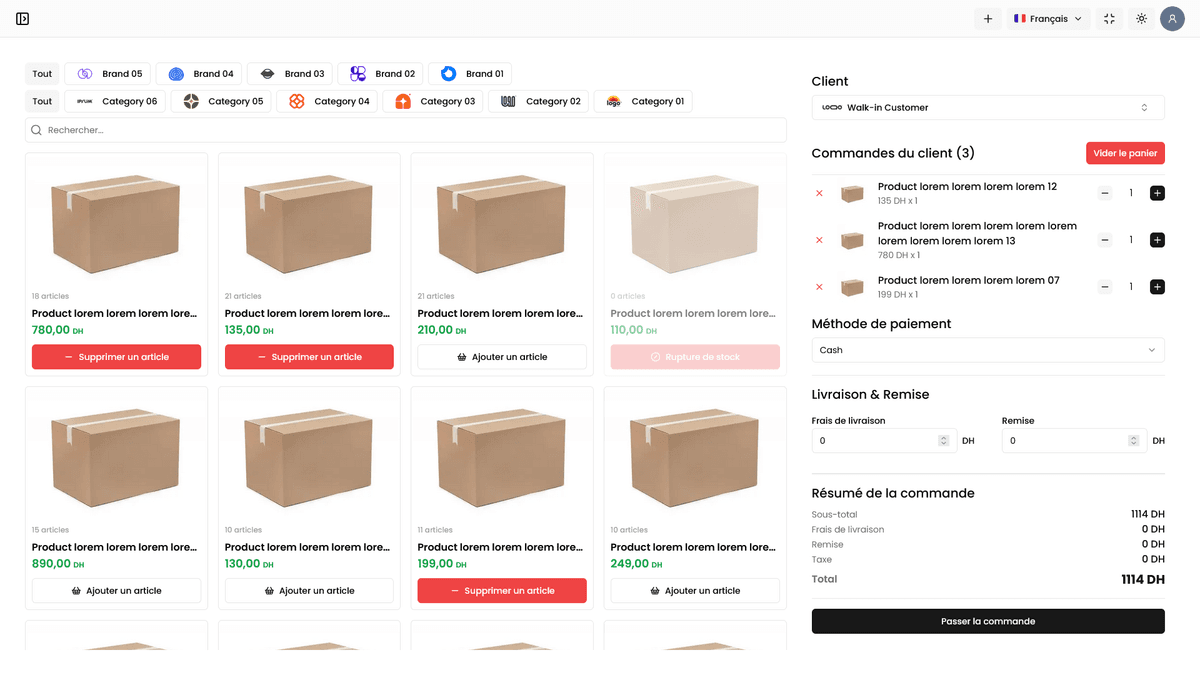Exit fullscreen with the minimize icon

tap(1109, 18)
